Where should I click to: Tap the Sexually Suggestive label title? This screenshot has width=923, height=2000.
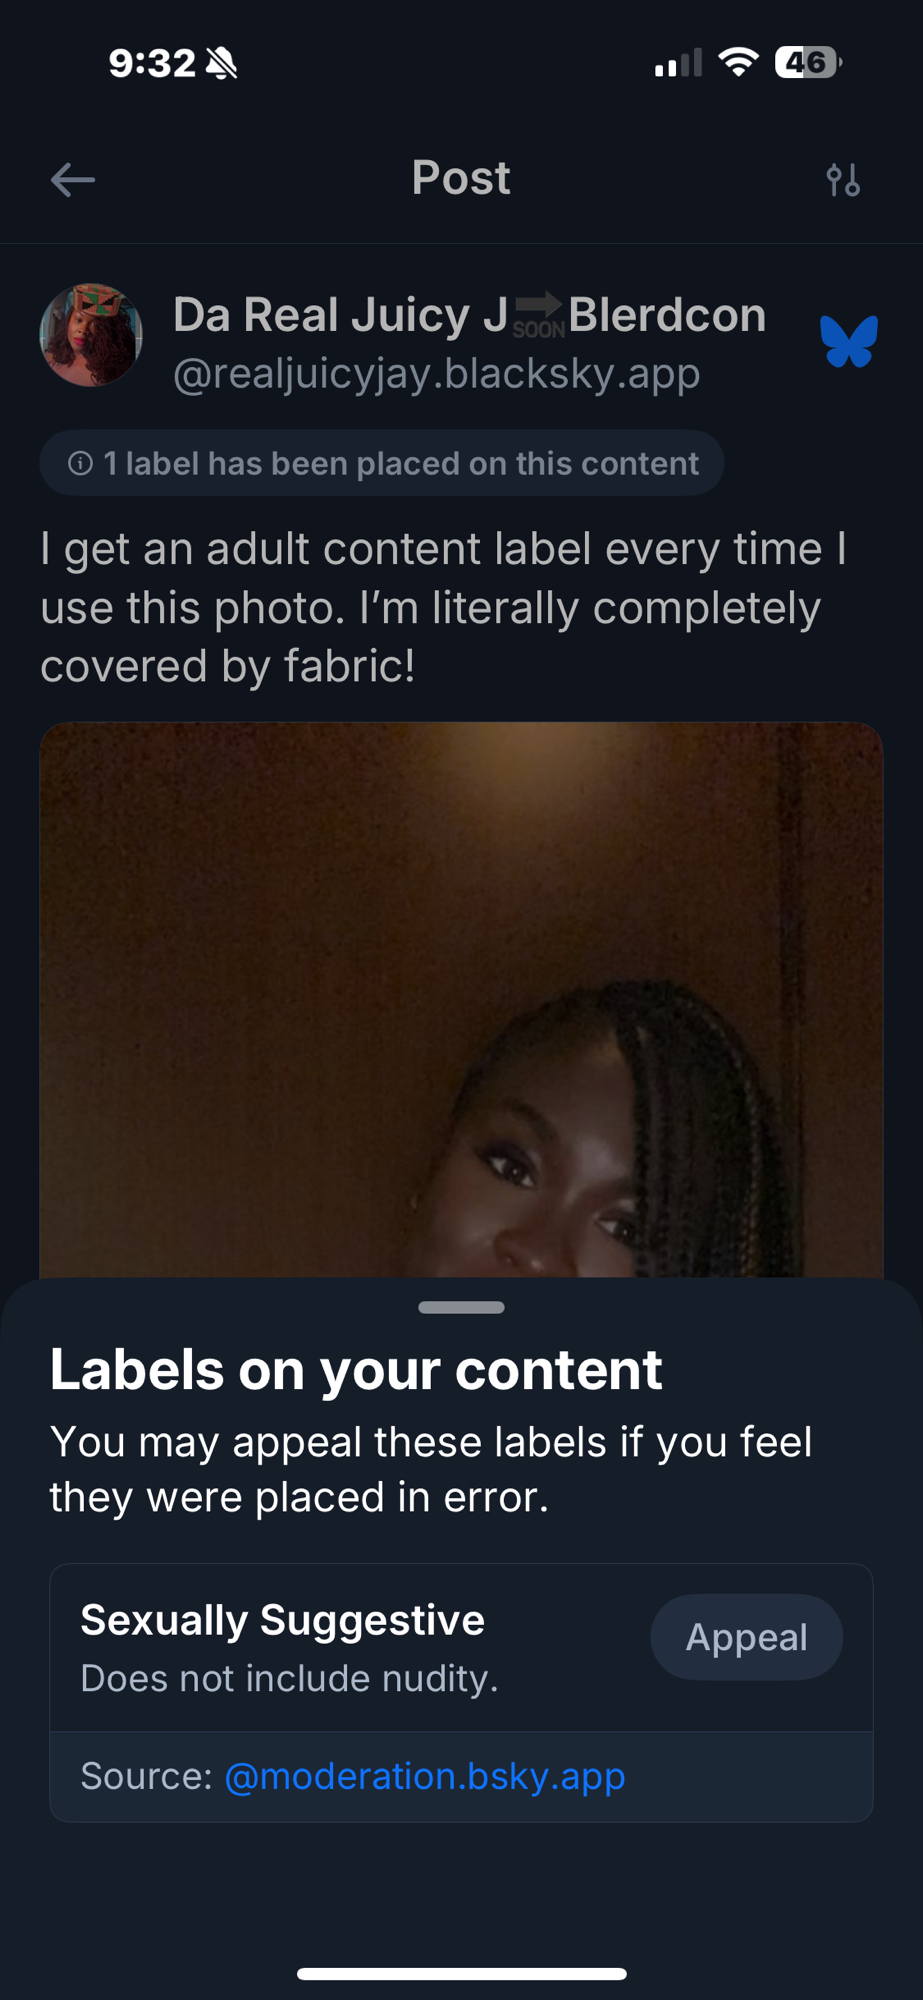[283, 1620]
